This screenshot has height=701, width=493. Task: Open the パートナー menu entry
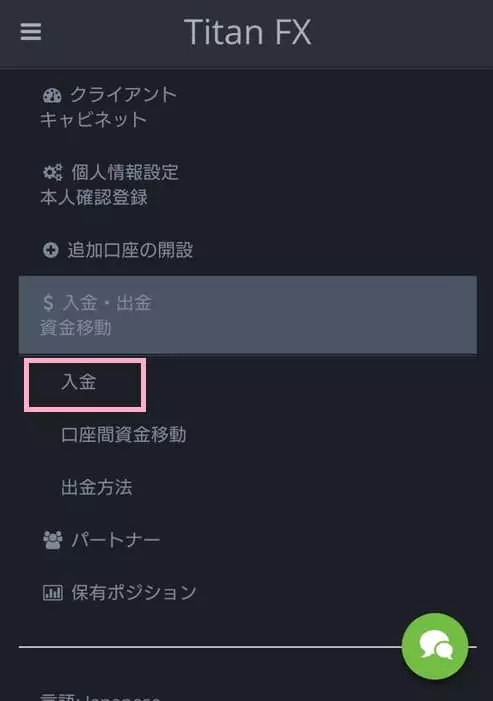click(x=101, y=540)
